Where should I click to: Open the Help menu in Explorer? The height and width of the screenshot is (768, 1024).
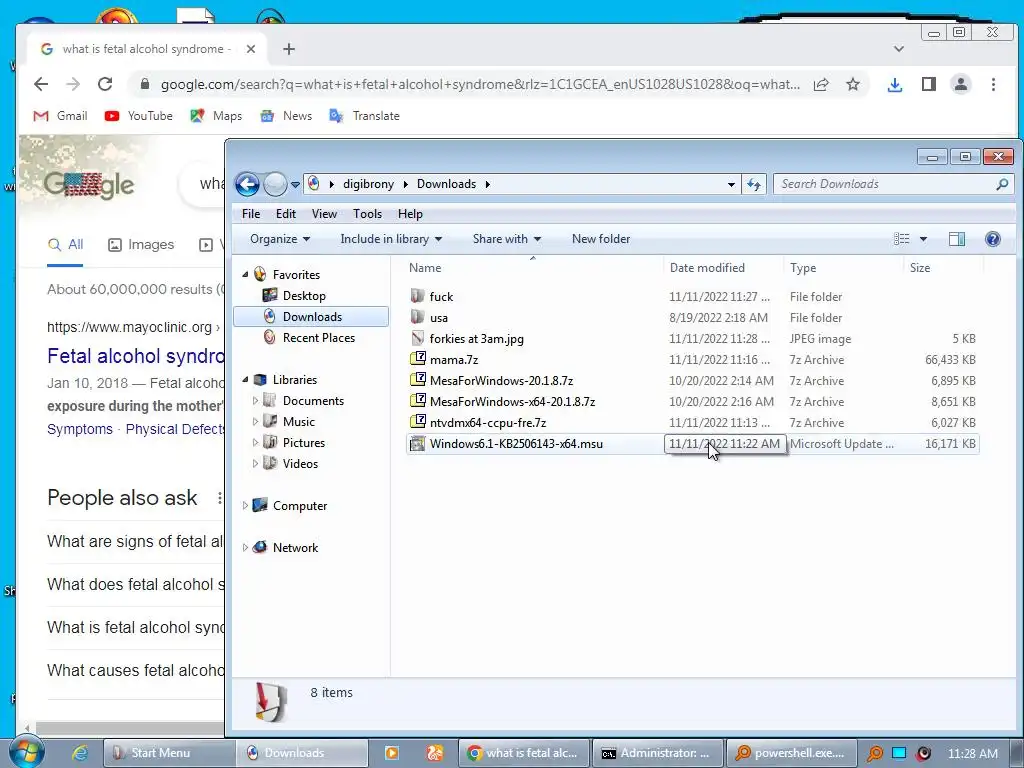410,214
